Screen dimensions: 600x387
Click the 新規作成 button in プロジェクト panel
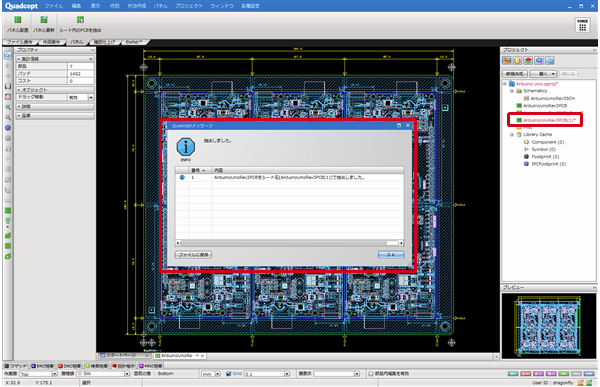pyautogui.click(x=514, y=74)
